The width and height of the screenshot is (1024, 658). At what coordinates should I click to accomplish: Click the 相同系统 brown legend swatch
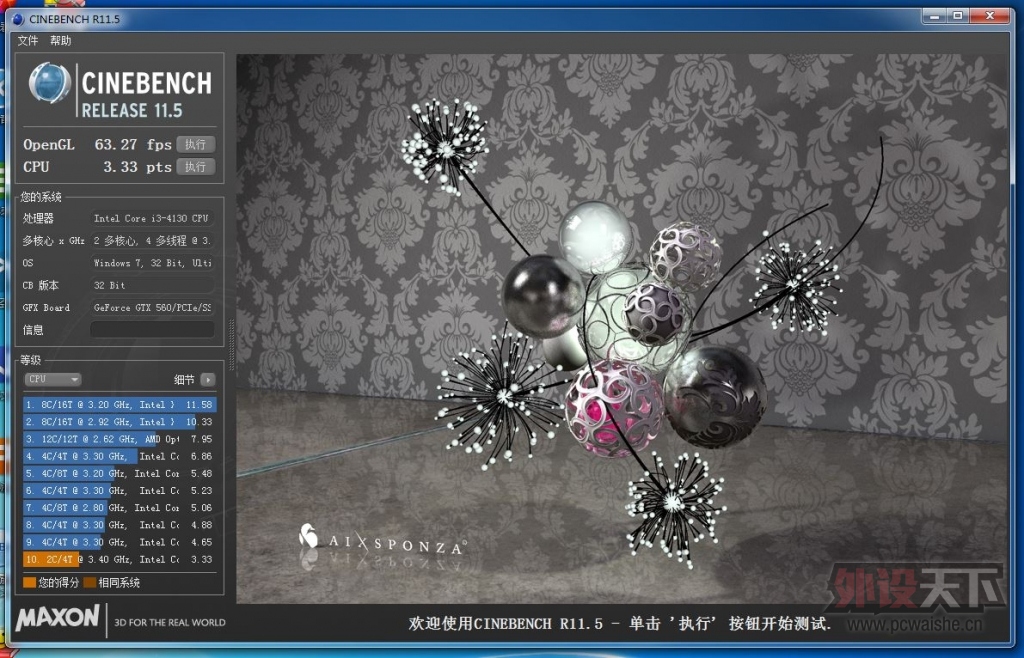[89, 582]
